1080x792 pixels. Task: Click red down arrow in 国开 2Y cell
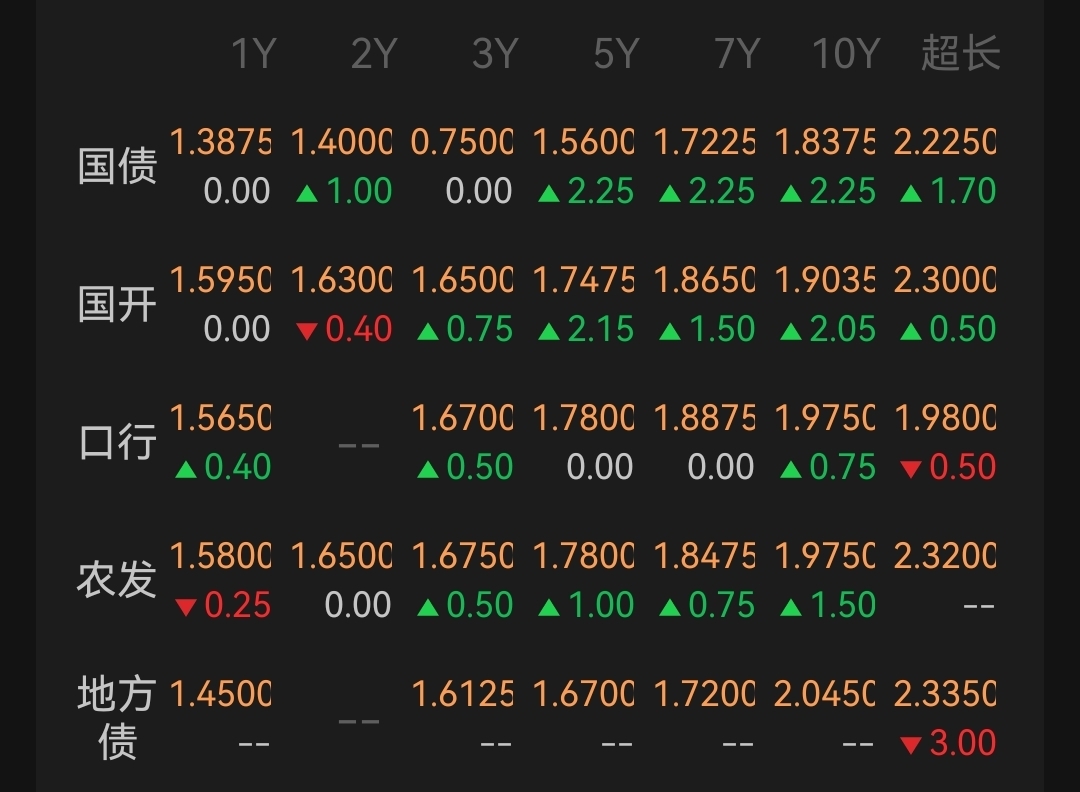pos(307,331)
